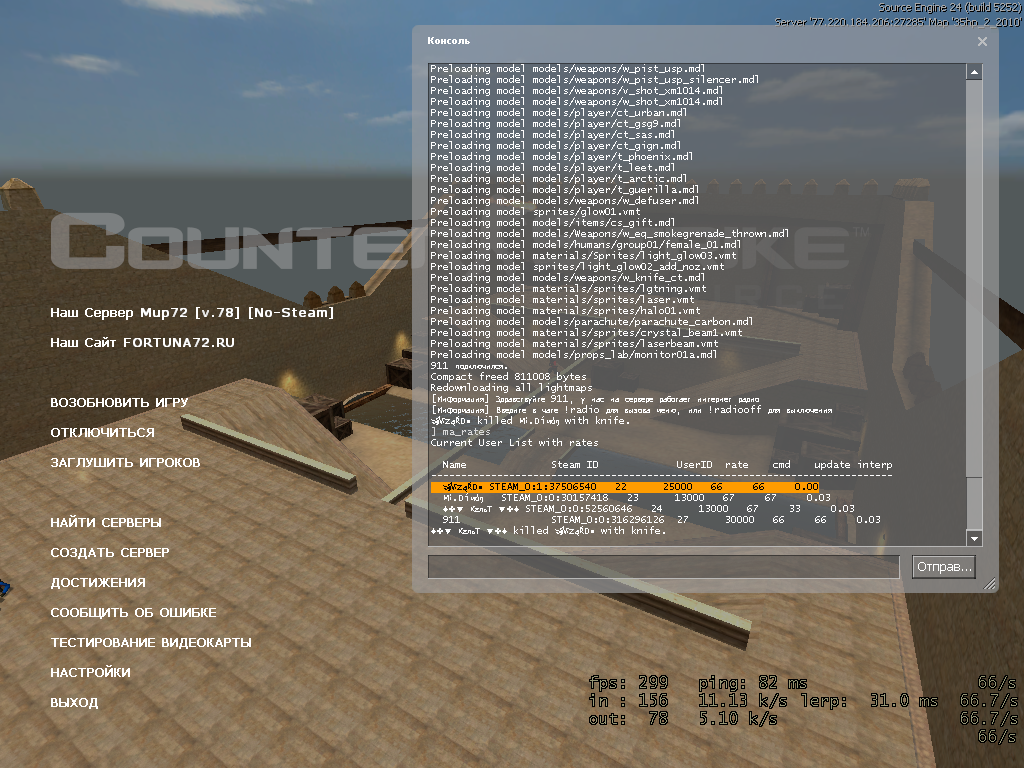Click the w_pist_usp_silencer.mdl preload line
The image size is (1024, 768).
[x=594, y=80]
